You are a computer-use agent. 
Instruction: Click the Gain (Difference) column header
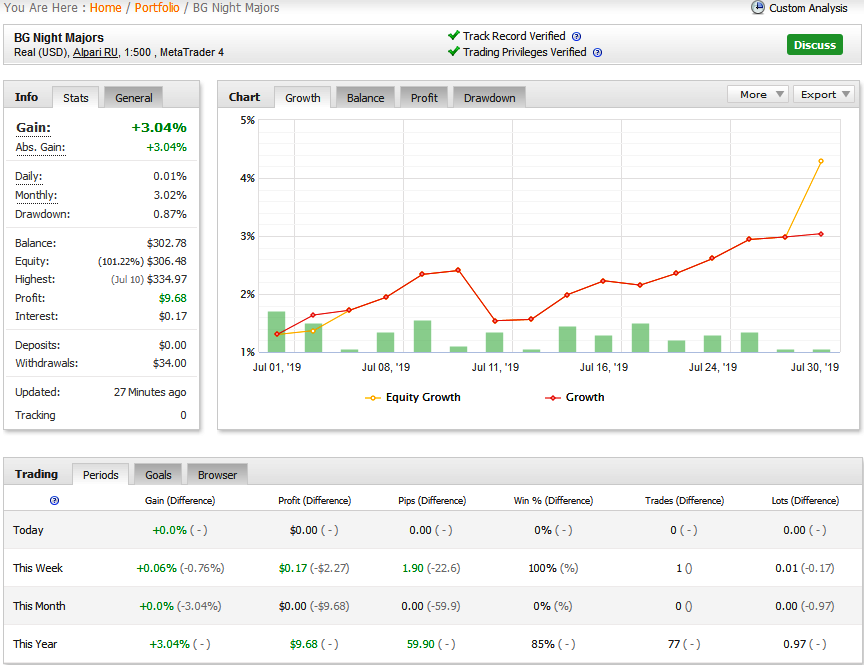(180, 500)
